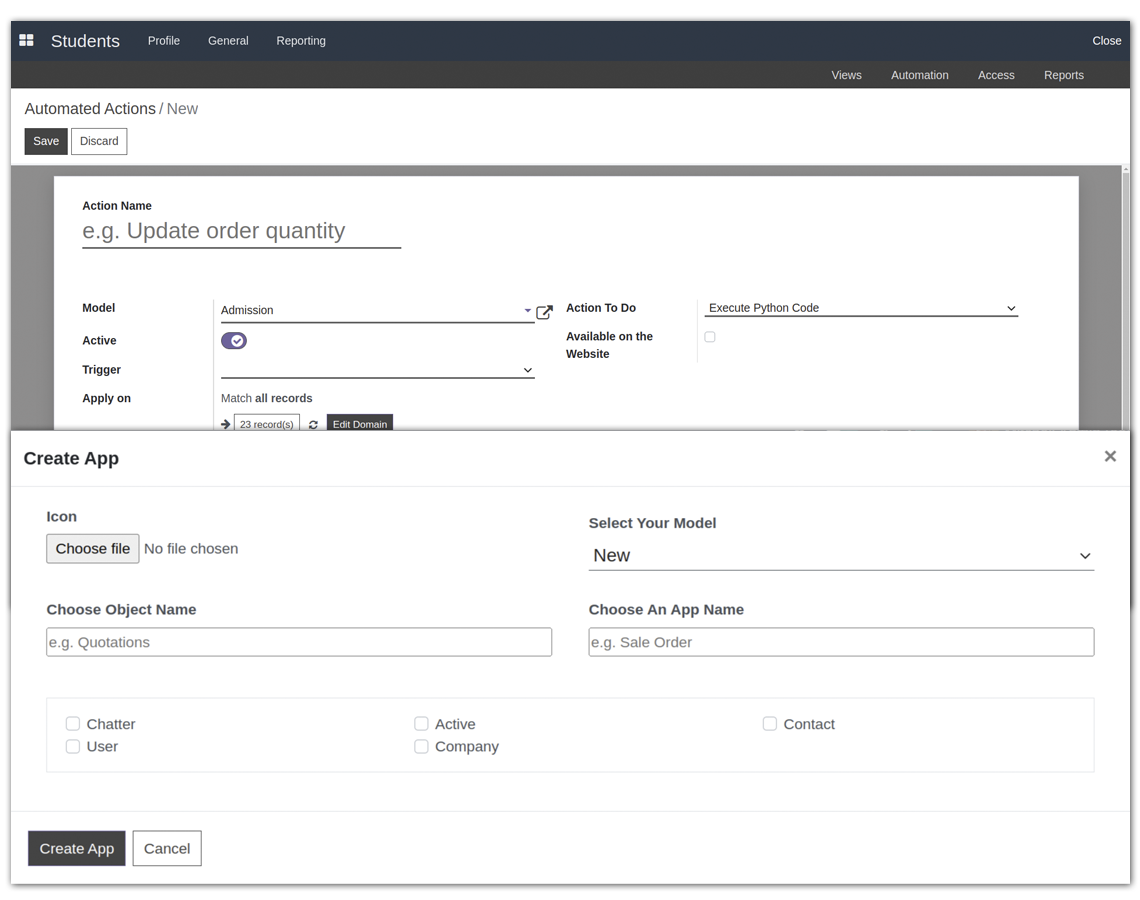Click the Action Name input field
1140x900 pixels.
coord(241,231)
